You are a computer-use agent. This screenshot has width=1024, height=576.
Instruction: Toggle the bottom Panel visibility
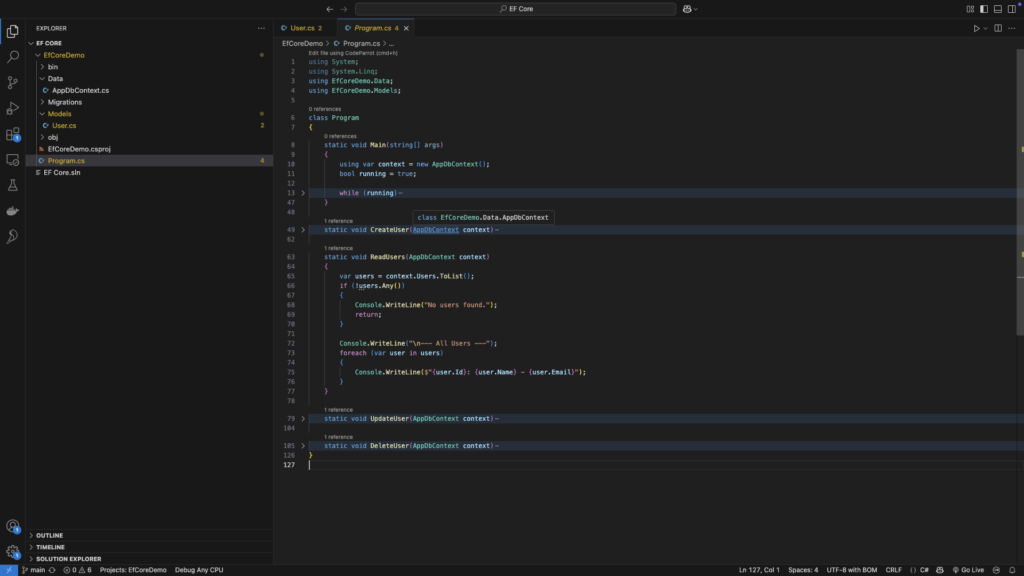(x=998, y=9)
